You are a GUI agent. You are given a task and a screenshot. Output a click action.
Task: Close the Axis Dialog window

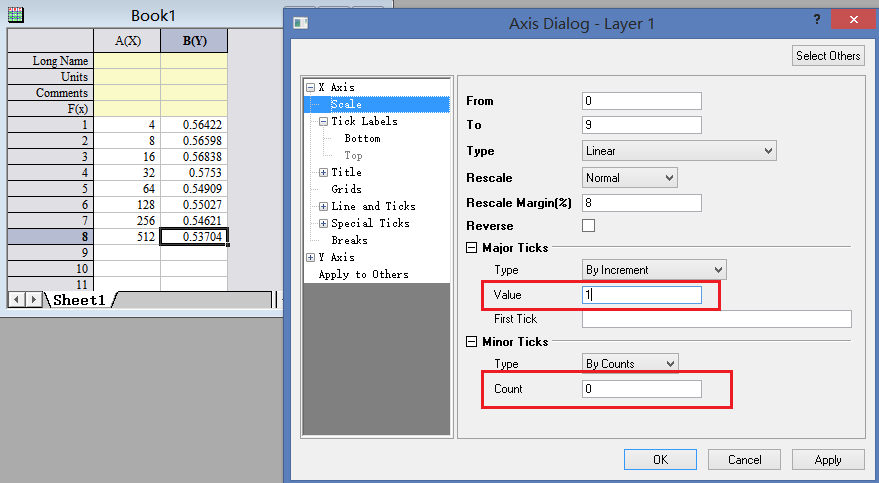click(853, 20)
